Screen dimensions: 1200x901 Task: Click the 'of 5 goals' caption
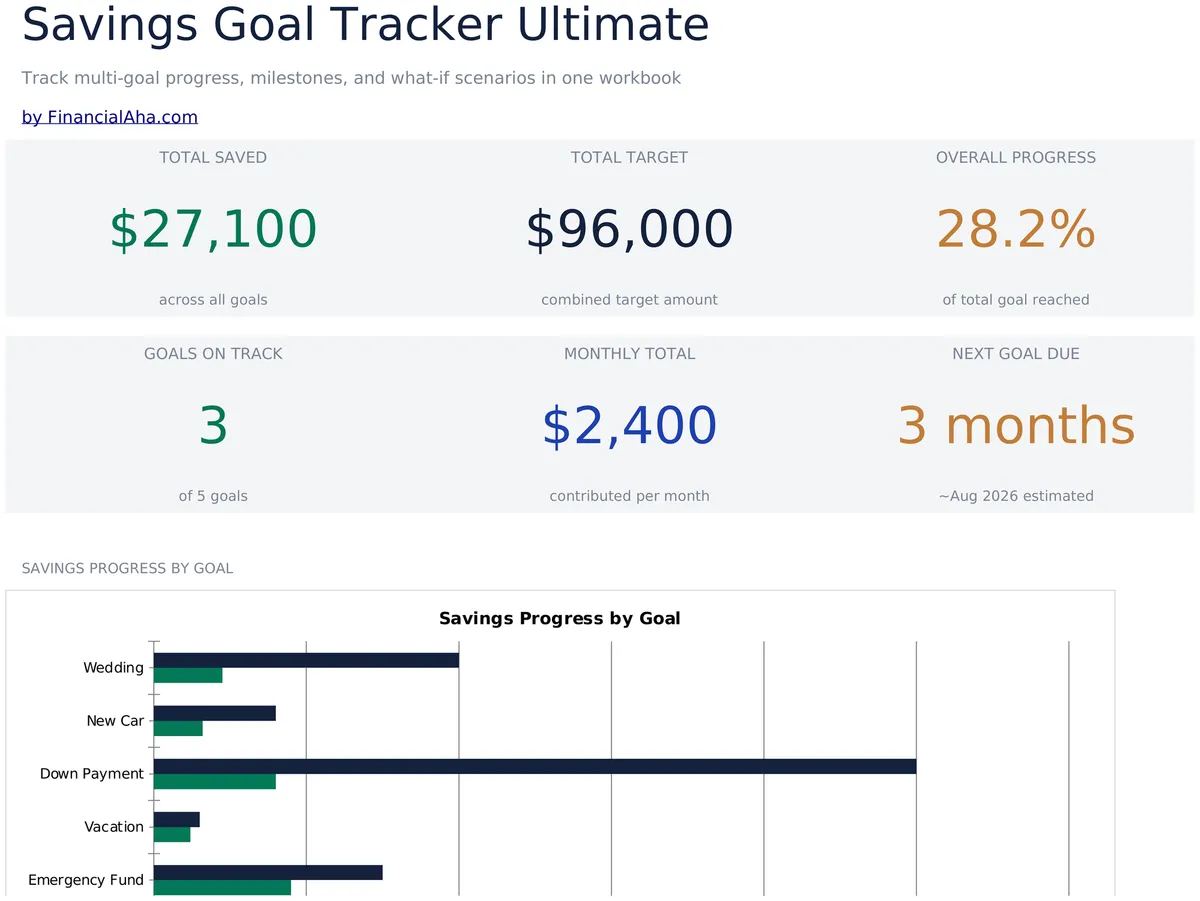213,496
